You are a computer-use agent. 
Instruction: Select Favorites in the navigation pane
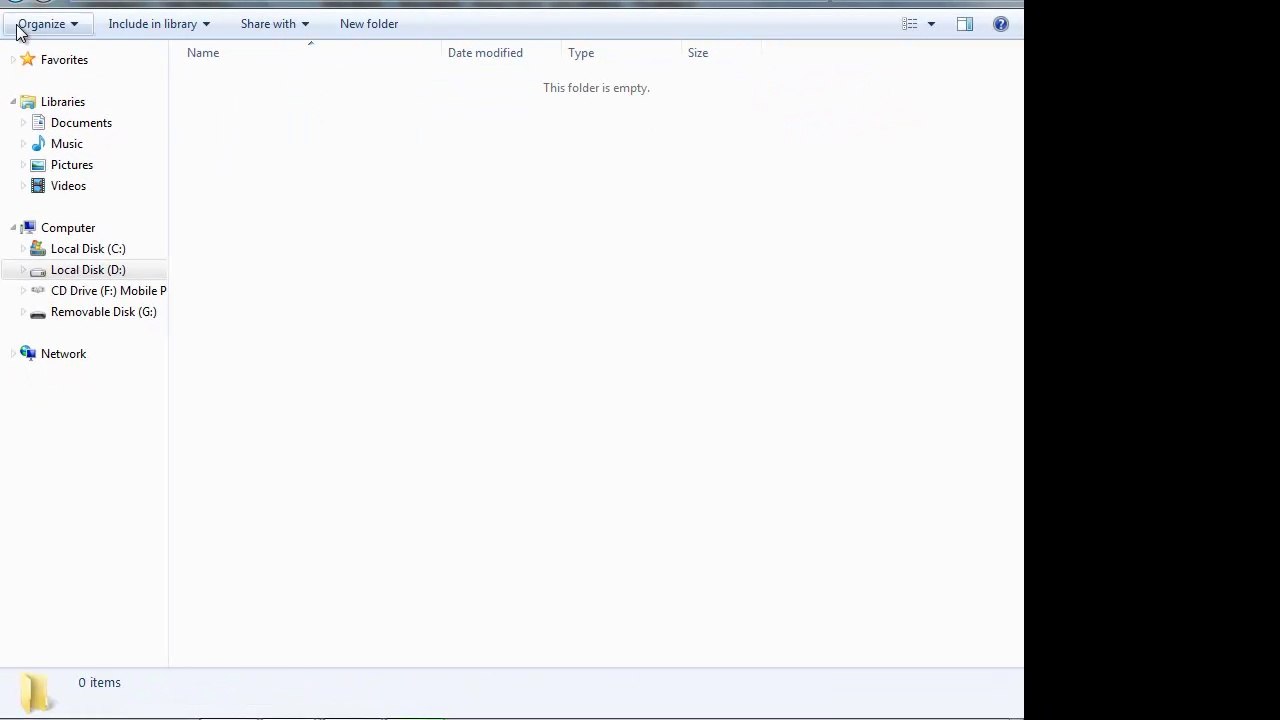64,60
